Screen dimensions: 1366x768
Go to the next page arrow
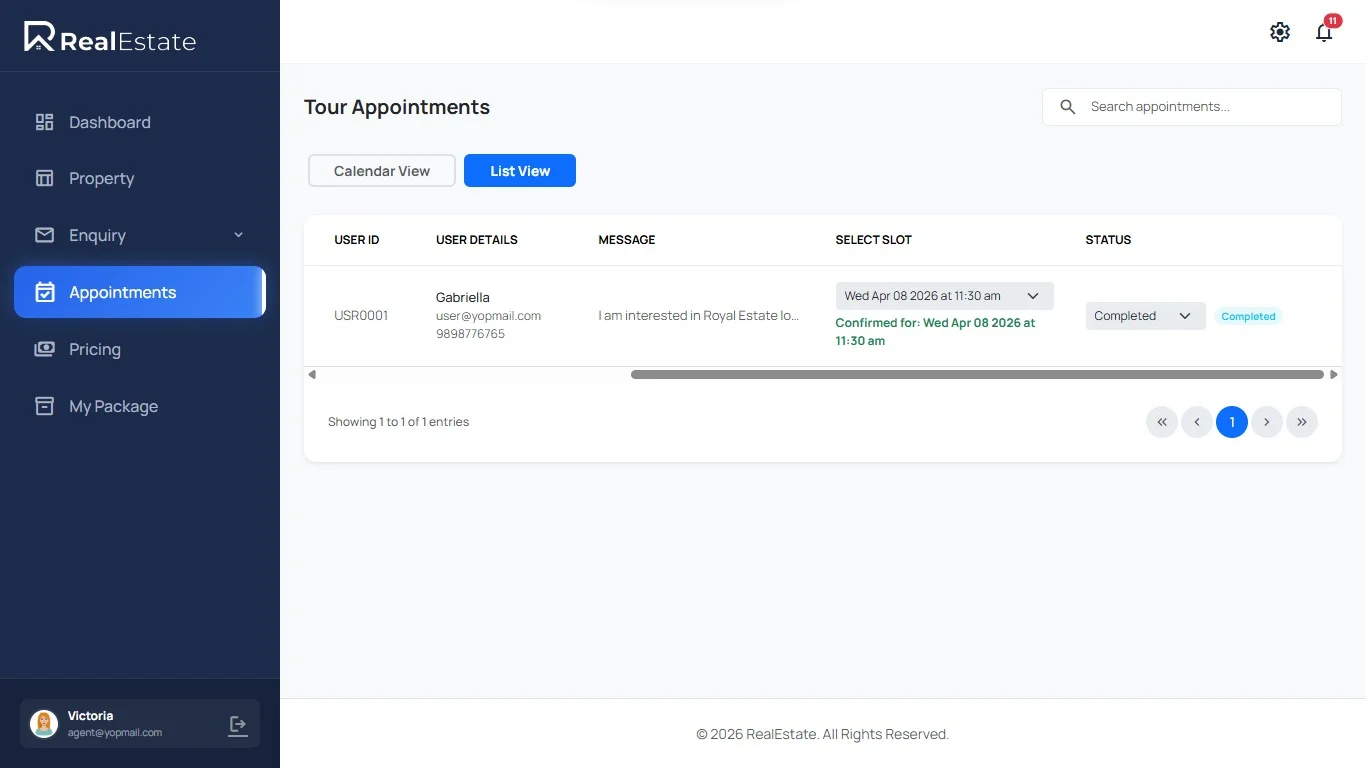pyautogui.click(x=1267, y=422)
